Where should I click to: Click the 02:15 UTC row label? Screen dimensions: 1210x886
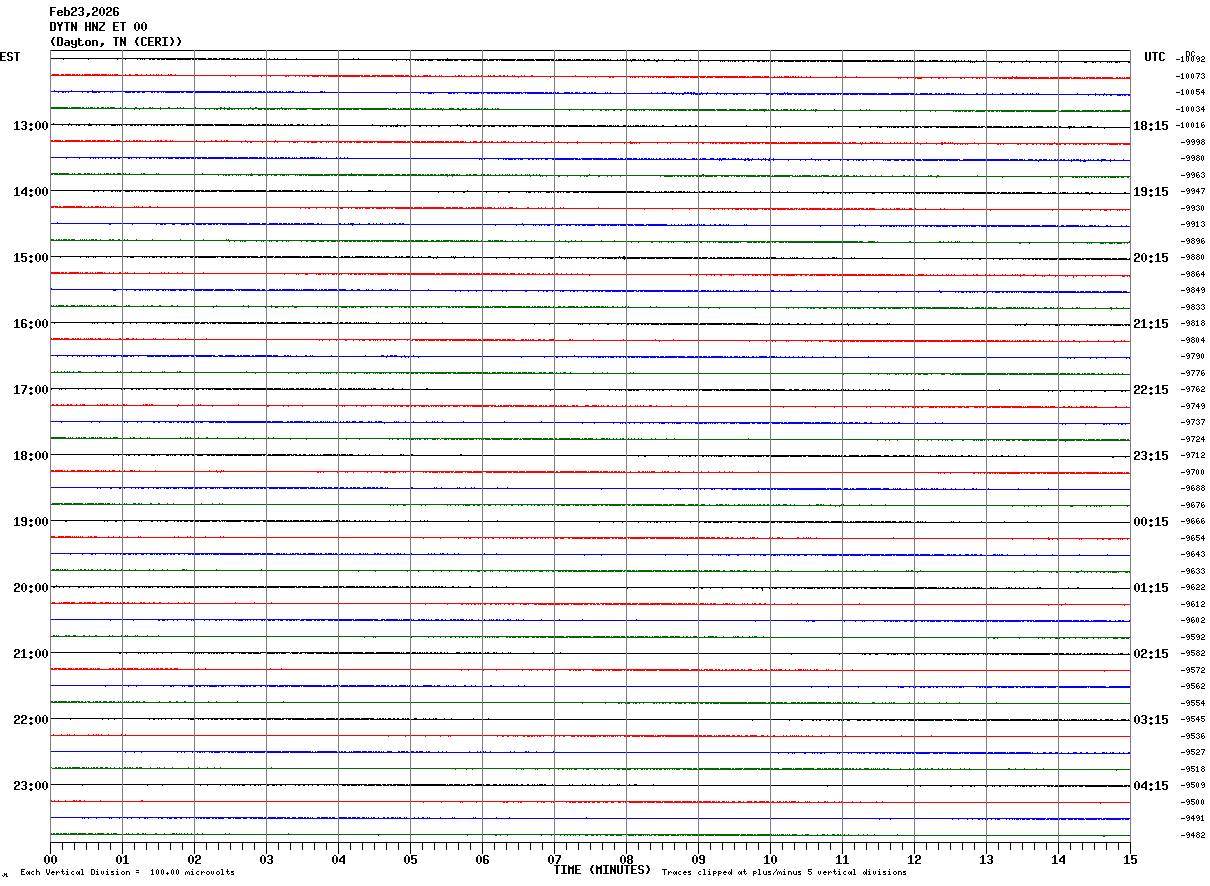coord(1150,654)
